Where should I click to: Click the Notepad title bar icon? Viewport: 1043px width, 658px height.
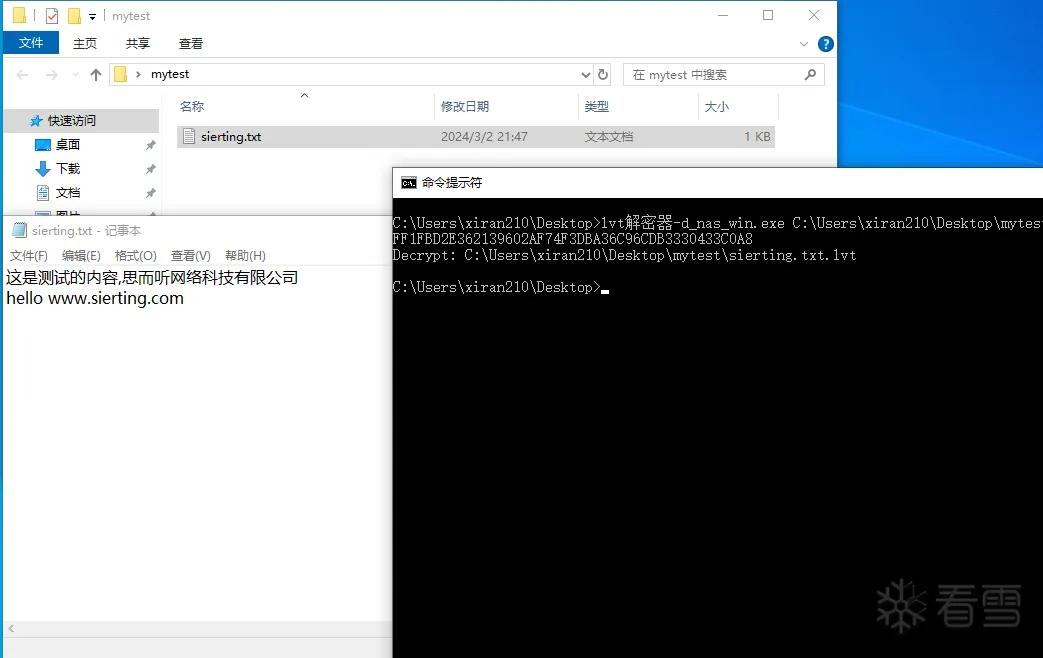19,230
